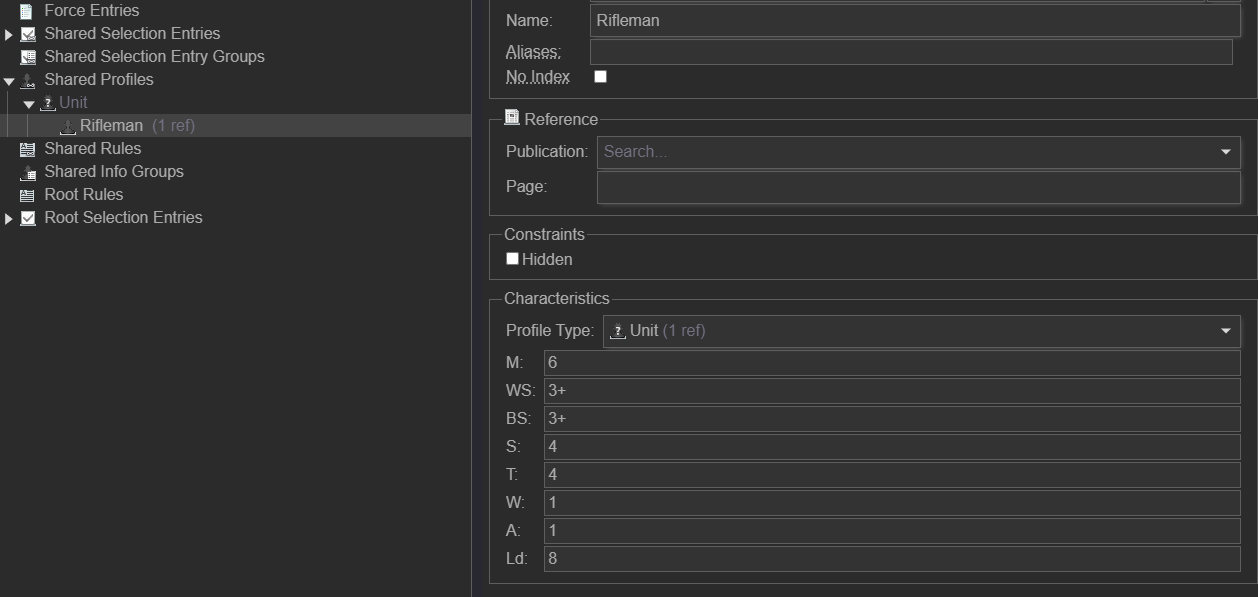
Task: Click the Aliases input field
Action: point(911,52)
